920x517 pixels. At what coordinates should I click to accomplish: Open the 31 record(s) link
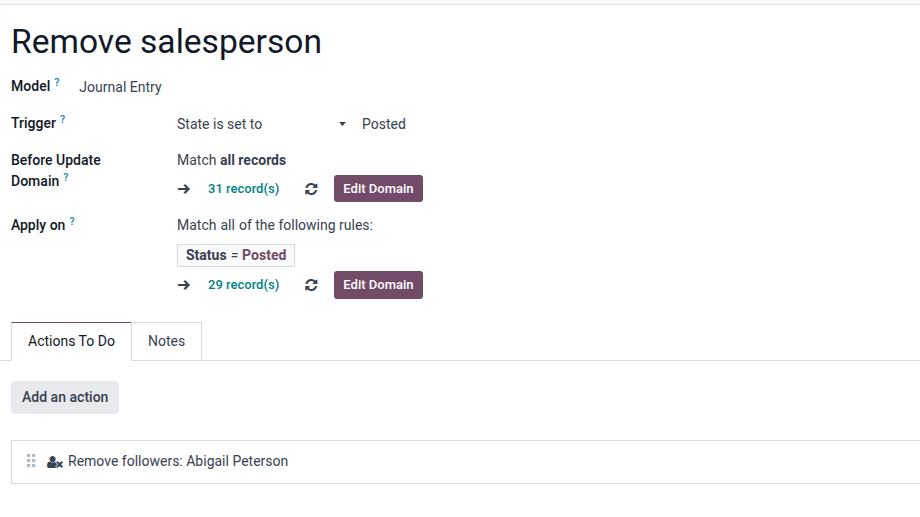243,189
